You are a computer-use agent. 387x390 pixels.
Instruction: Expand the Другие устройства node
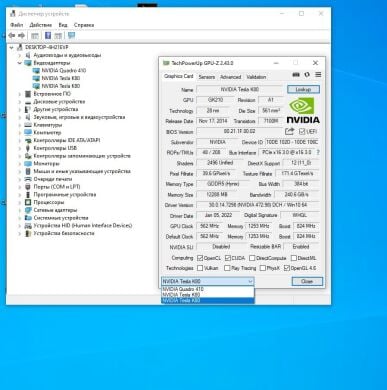point(20,109)
